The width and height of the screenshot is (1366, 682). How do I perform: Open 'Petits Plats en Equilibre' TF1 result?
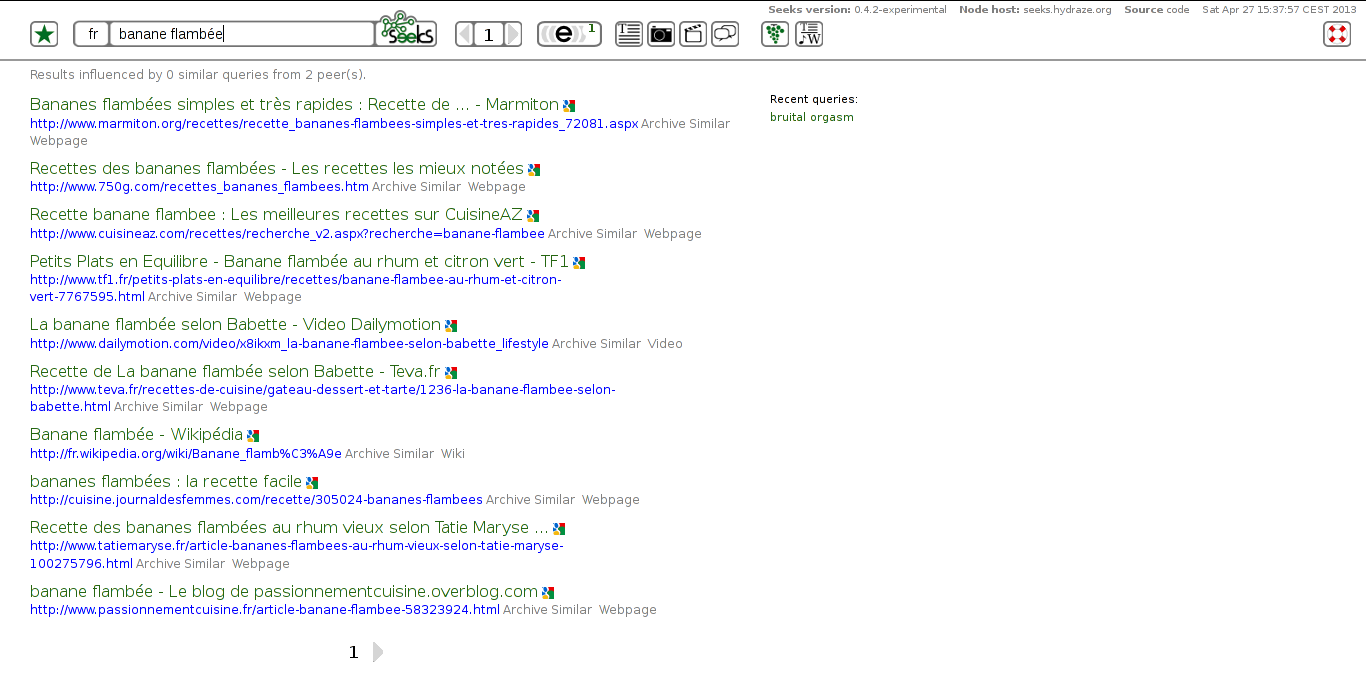(299, 261)
